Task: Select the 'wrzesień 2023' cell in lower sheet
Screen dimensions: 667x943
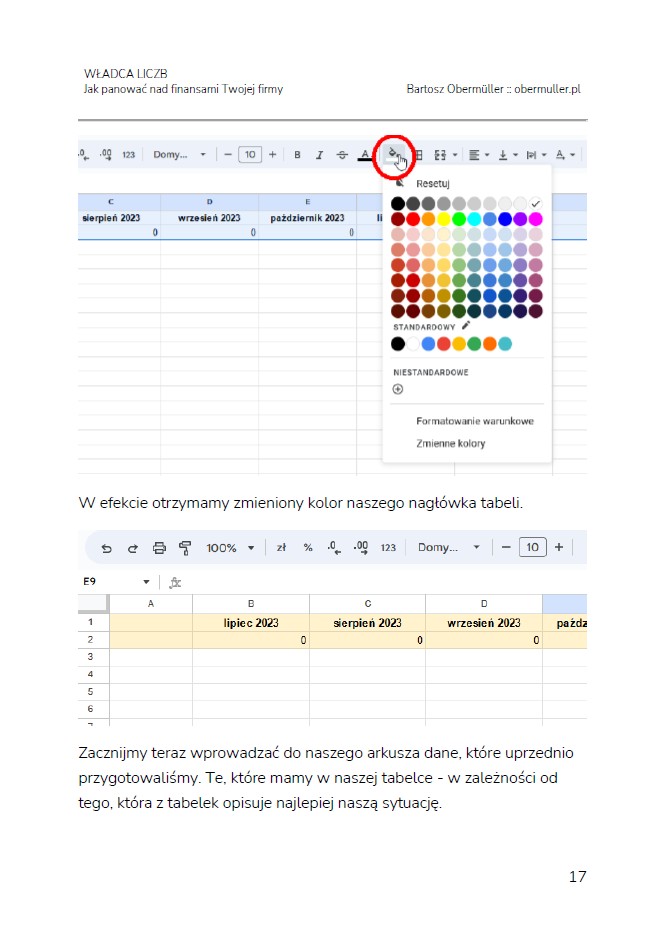Action: coord(484,623)
